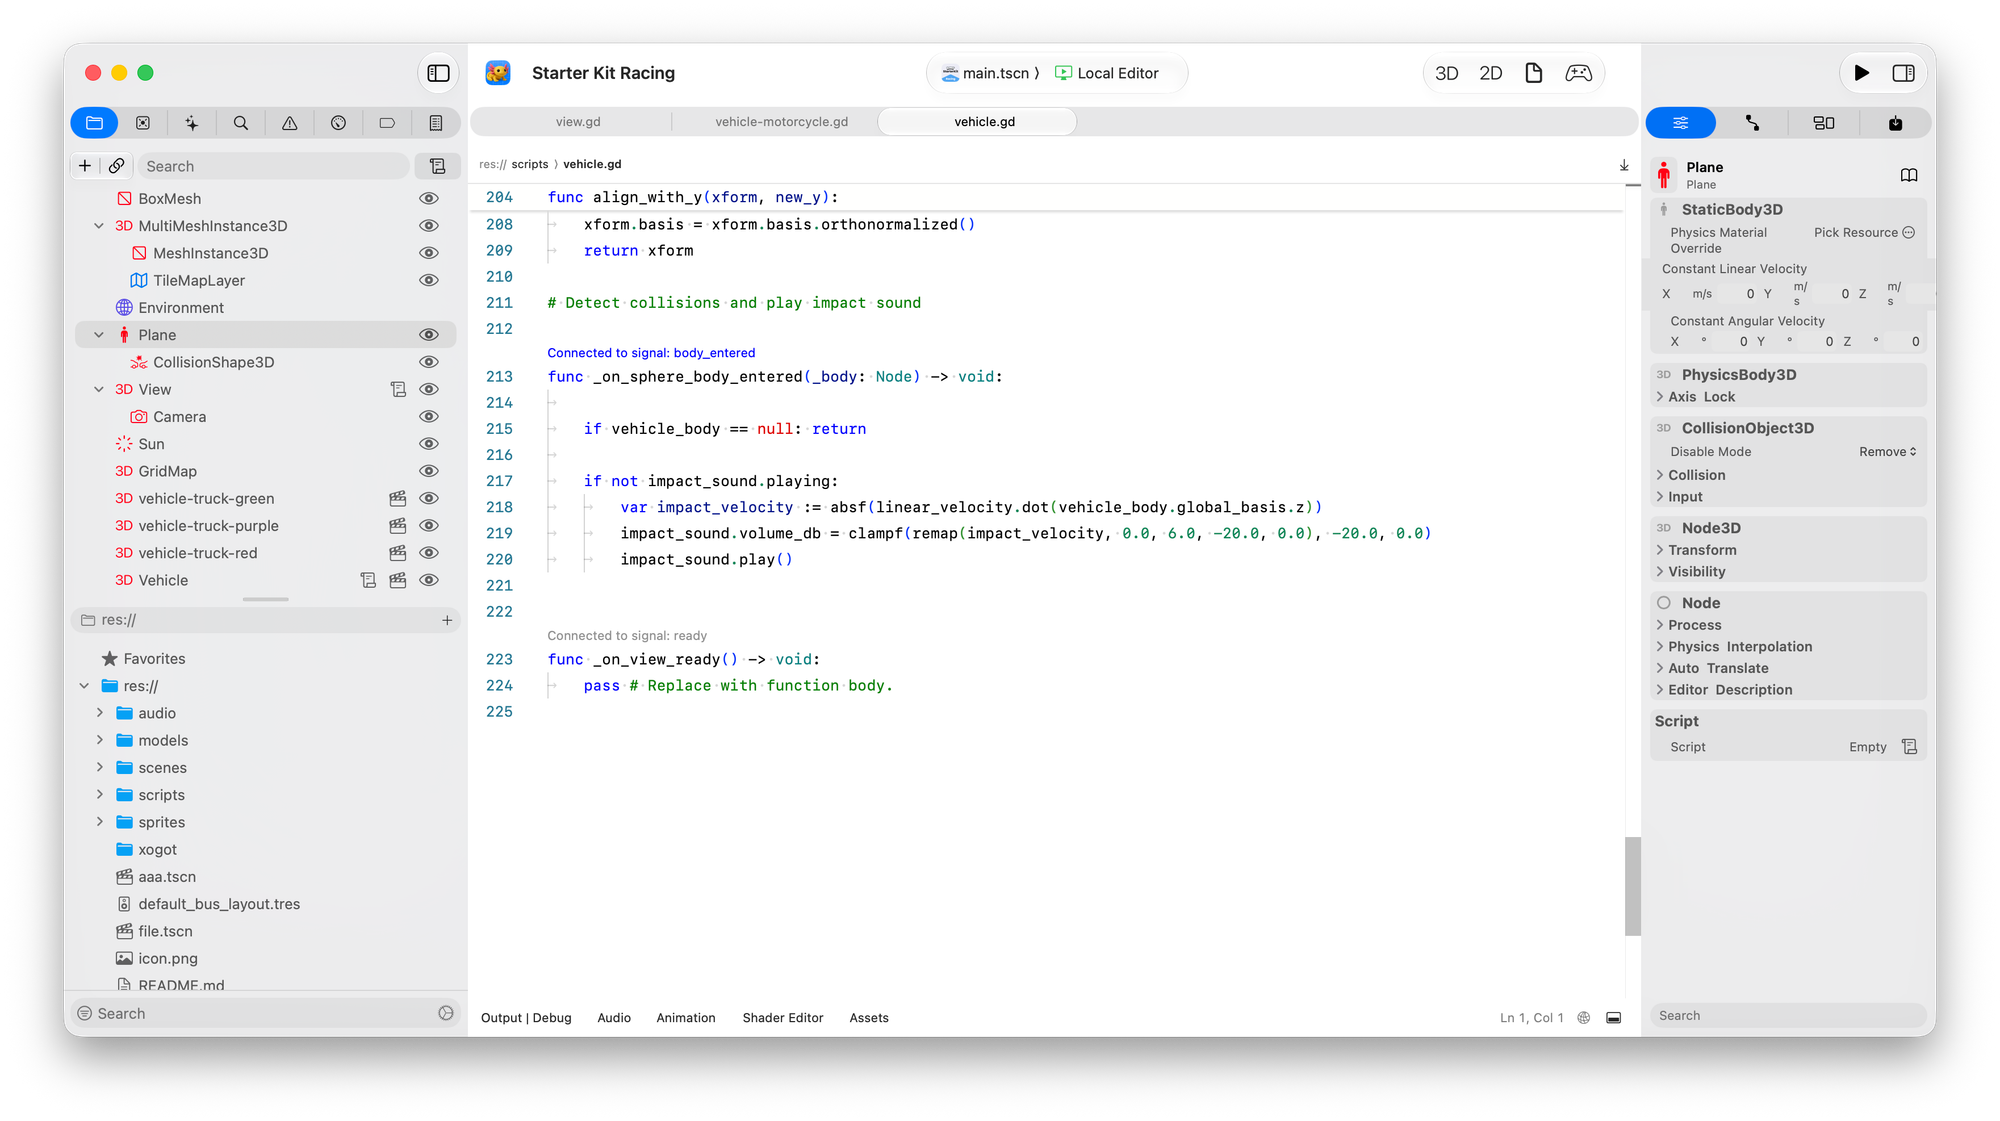Screen dimensions: 2000x1121
Task: Toggle visibility of BoxMesh node
Action: [x=429, y=199]
